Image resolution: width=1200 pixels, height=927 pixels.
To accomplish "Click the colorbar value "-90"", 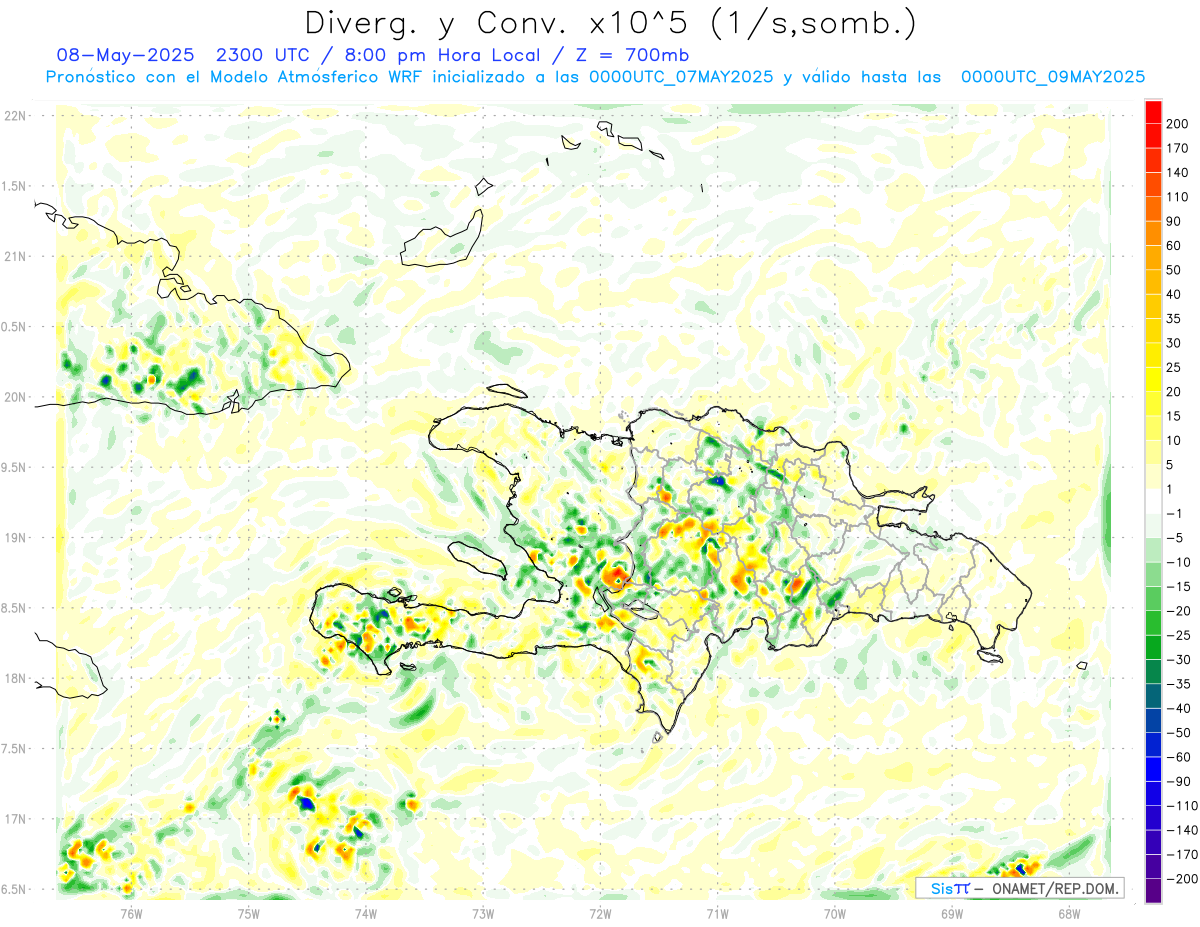I will pos(1178,781).
